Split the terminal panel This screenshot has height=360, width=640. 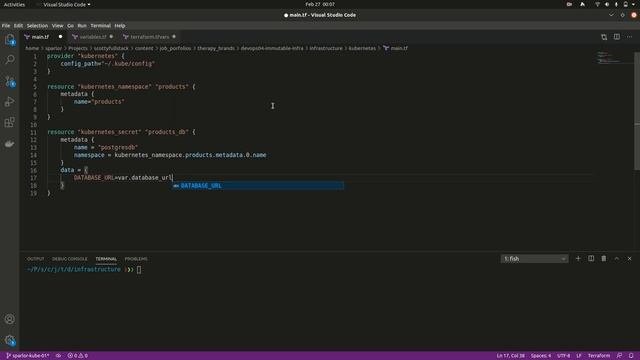591,259
